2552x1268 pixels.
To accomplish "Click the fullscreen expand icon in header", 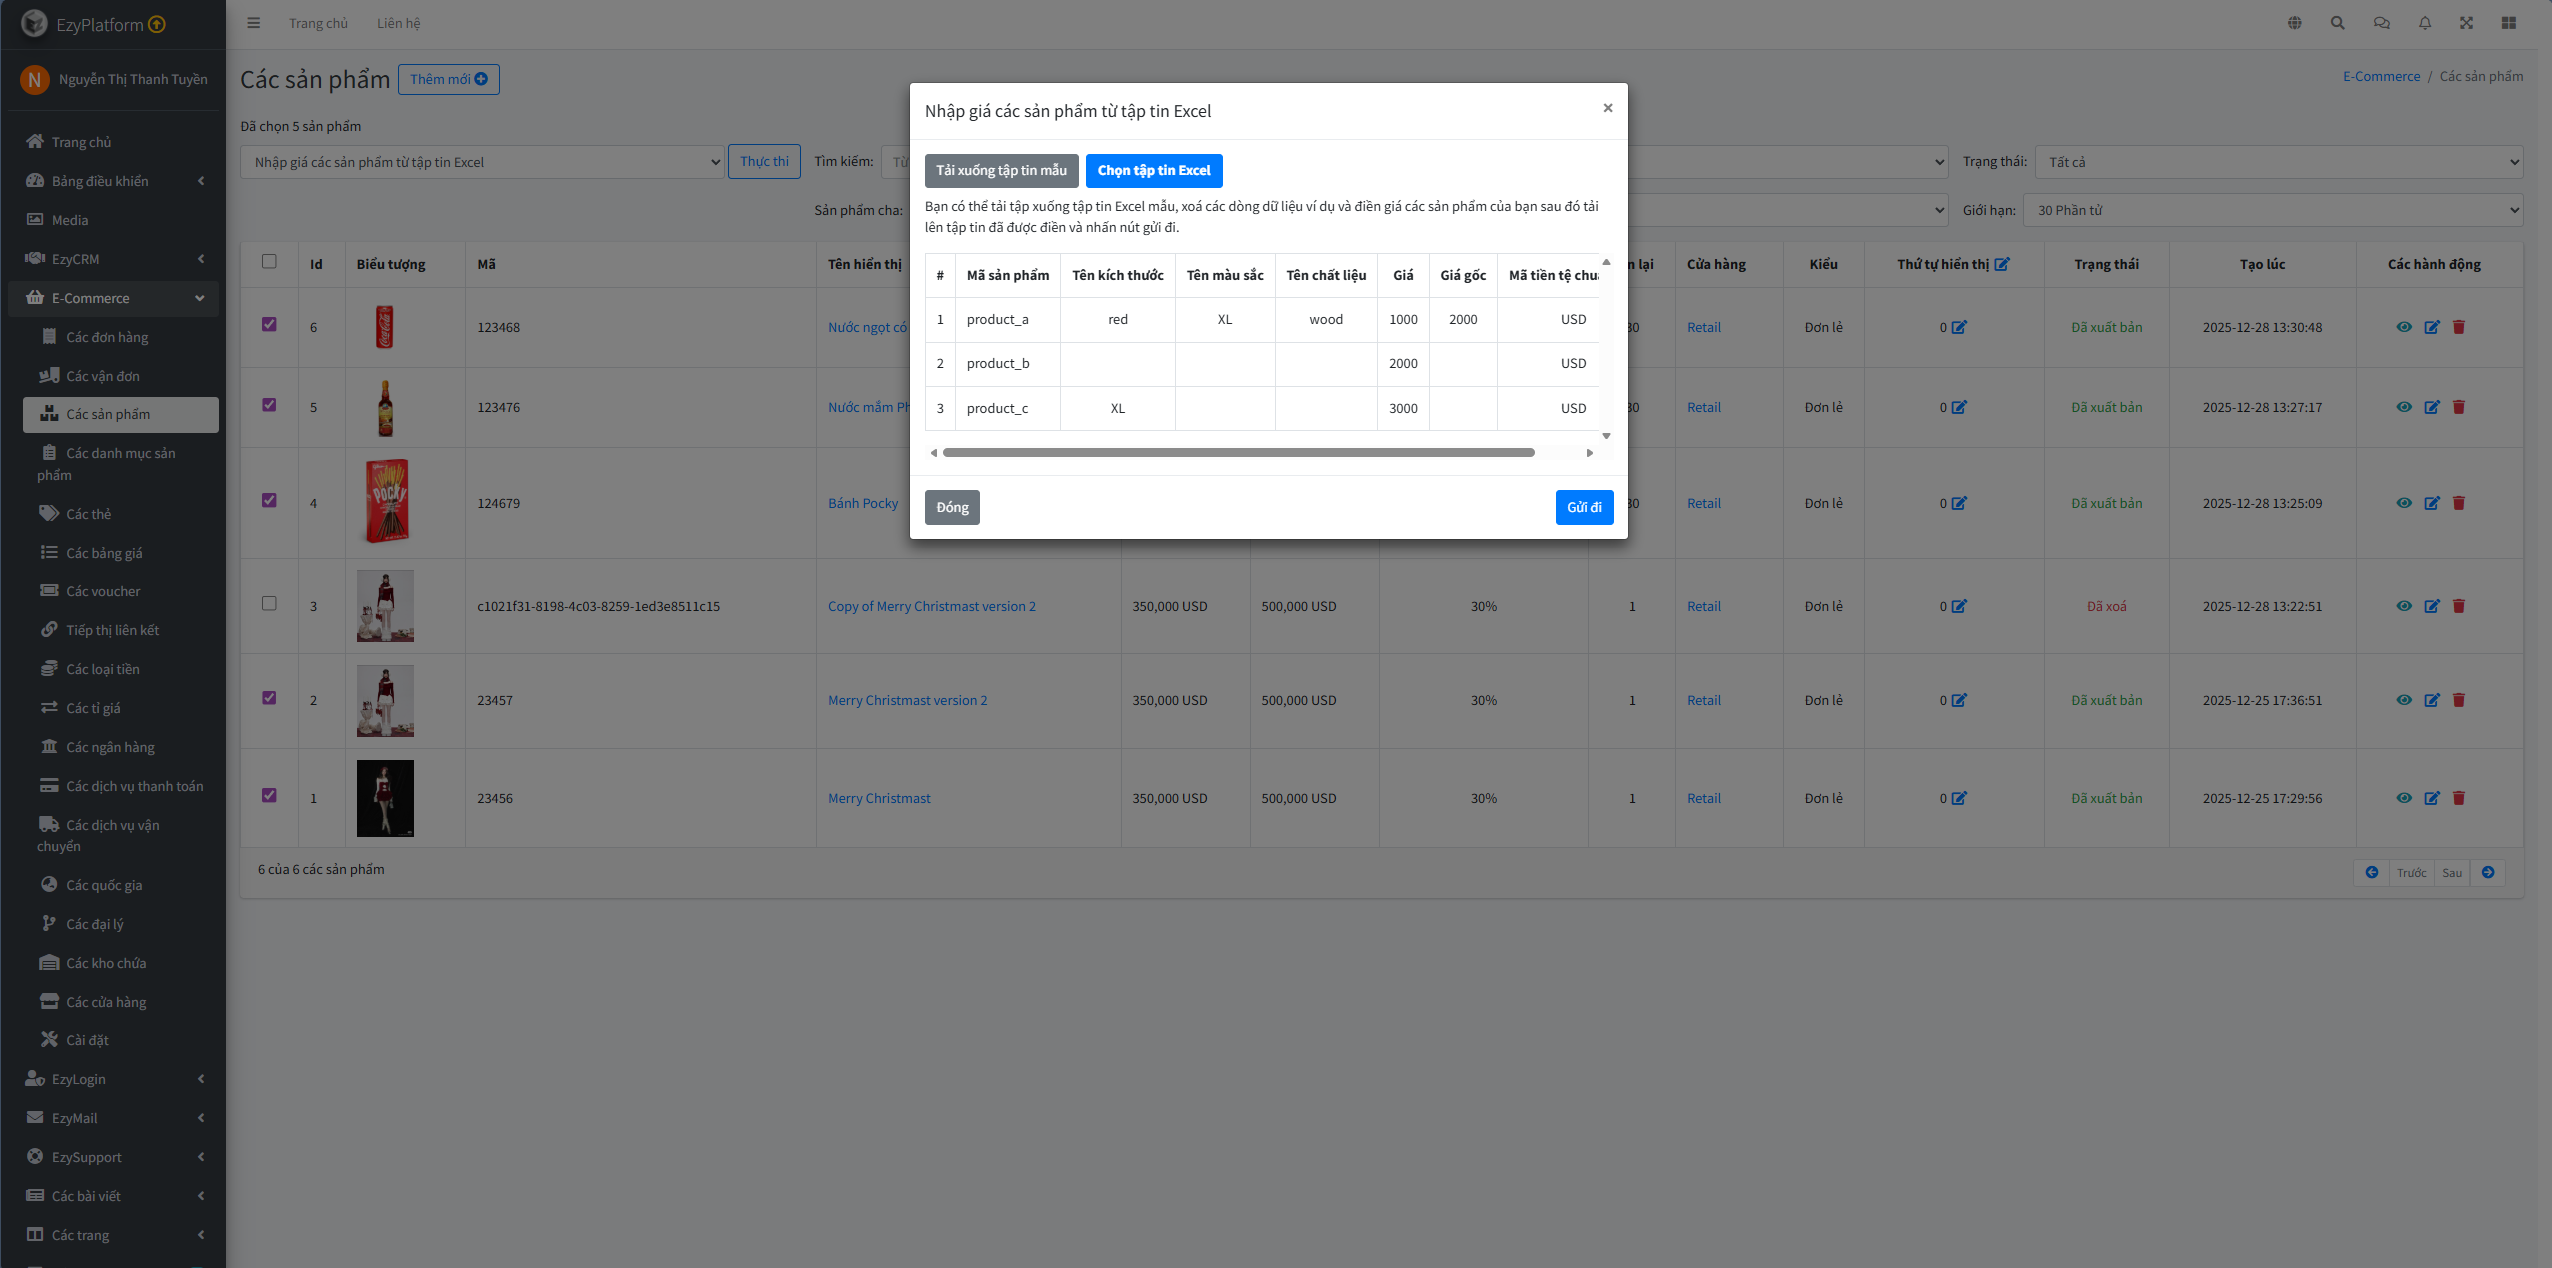I will point(2466,23).
